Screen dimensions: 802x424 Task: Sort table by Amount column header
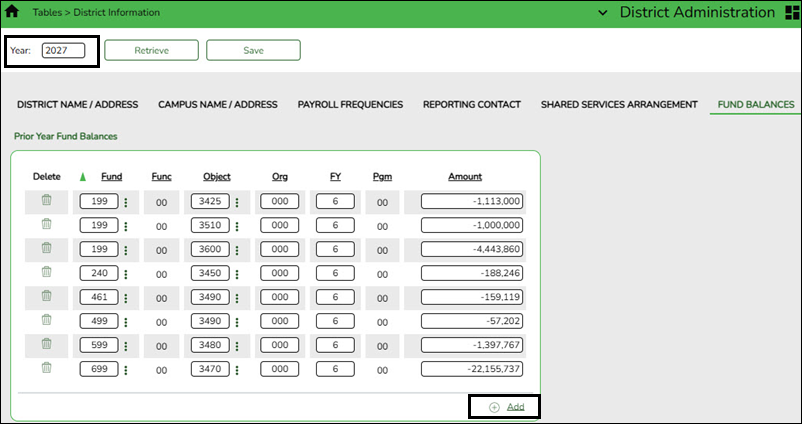(465, 176)
